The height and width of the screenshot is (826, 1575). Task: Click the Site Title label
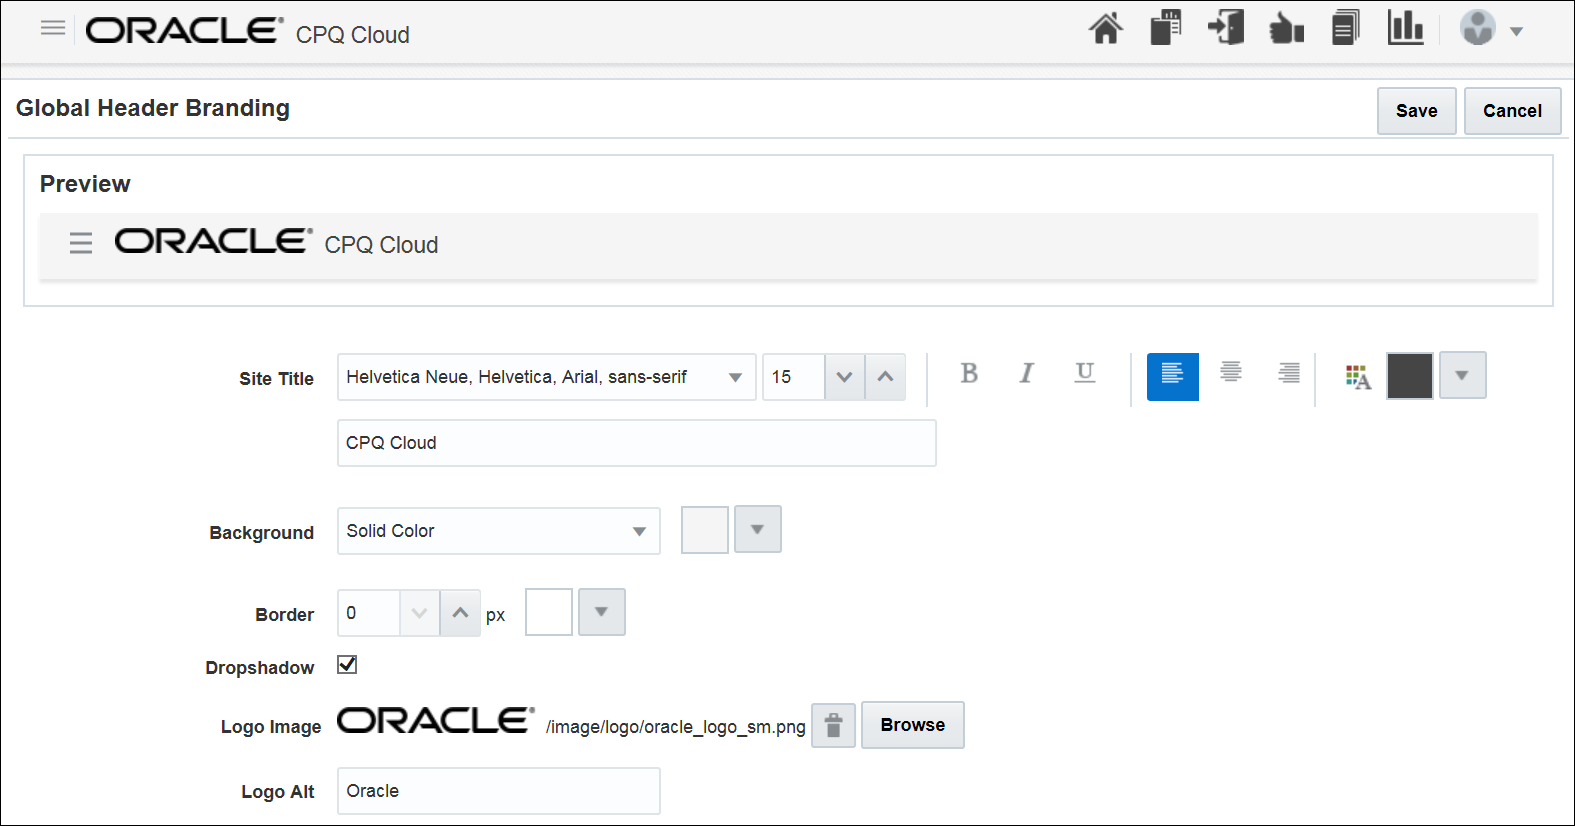tap(277, 379)
